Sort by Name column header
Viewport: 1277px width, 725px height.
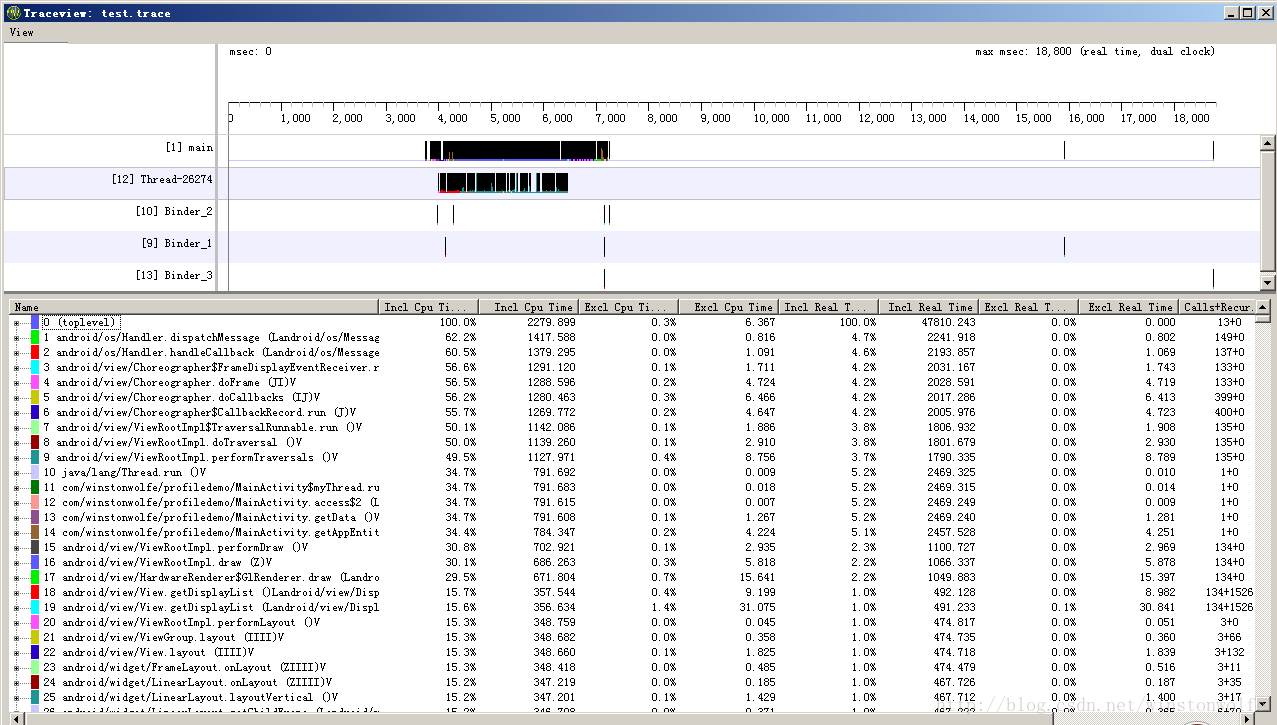tap(194, 307)
